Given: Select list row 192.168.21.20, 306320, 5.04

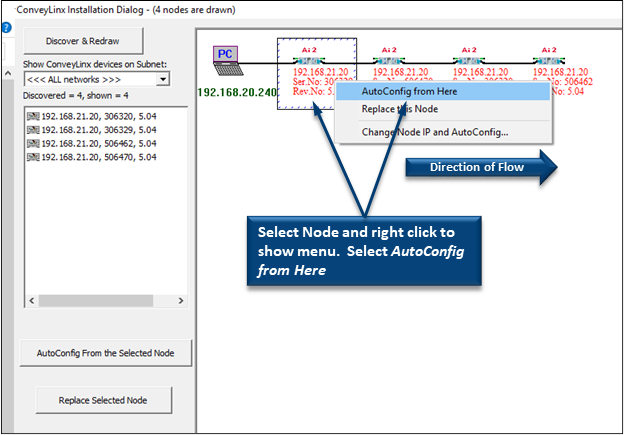Looking at the screenshot, I should (92, 116).
